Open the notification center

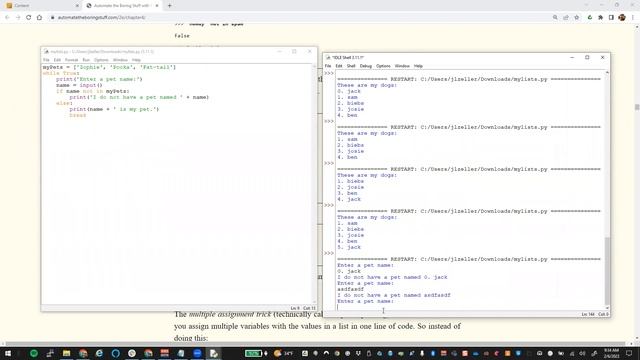coord(629,353)
